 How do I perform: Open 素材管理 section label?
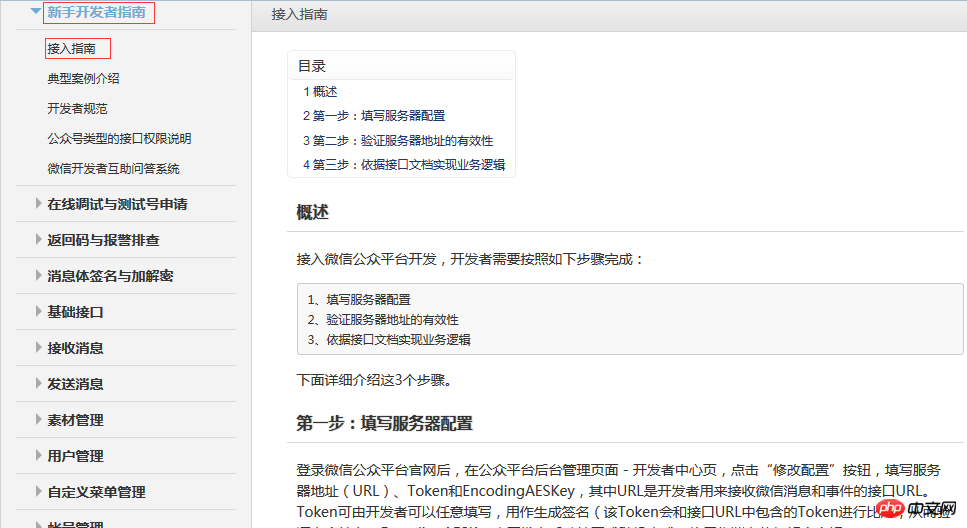tap(75, 420)
